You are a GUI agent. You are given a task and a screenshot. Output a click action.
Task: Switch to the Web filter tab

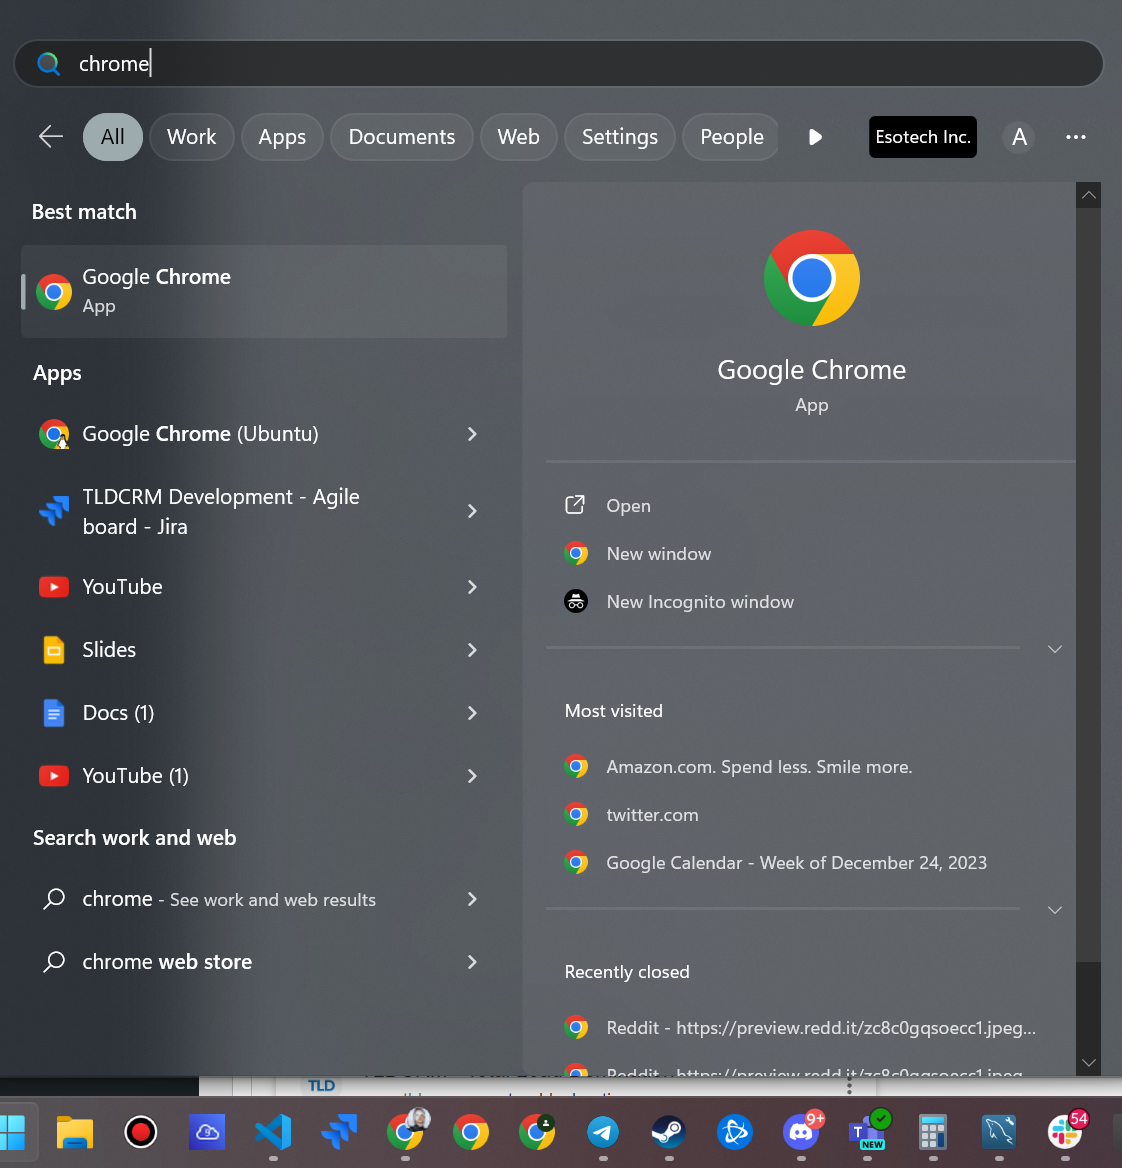click(x=519, y=137)
